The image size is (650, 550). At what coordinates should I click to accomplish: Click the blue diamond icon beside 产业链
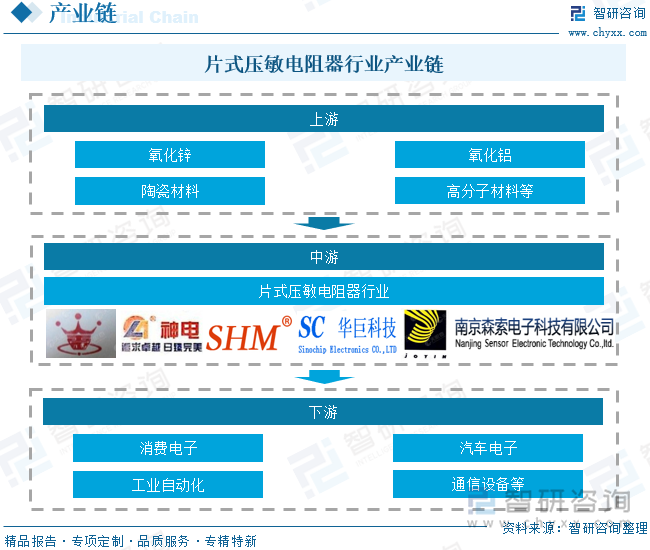[22, 12]
